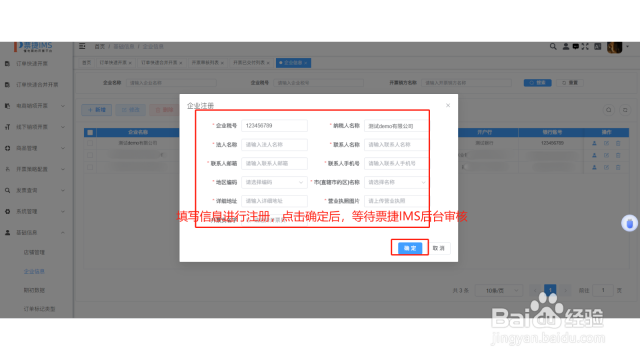640x360 pixels.
Task: Expand 线下销项开票 sidebar menu
Action: pyautogui.click(x=35, y=127)
